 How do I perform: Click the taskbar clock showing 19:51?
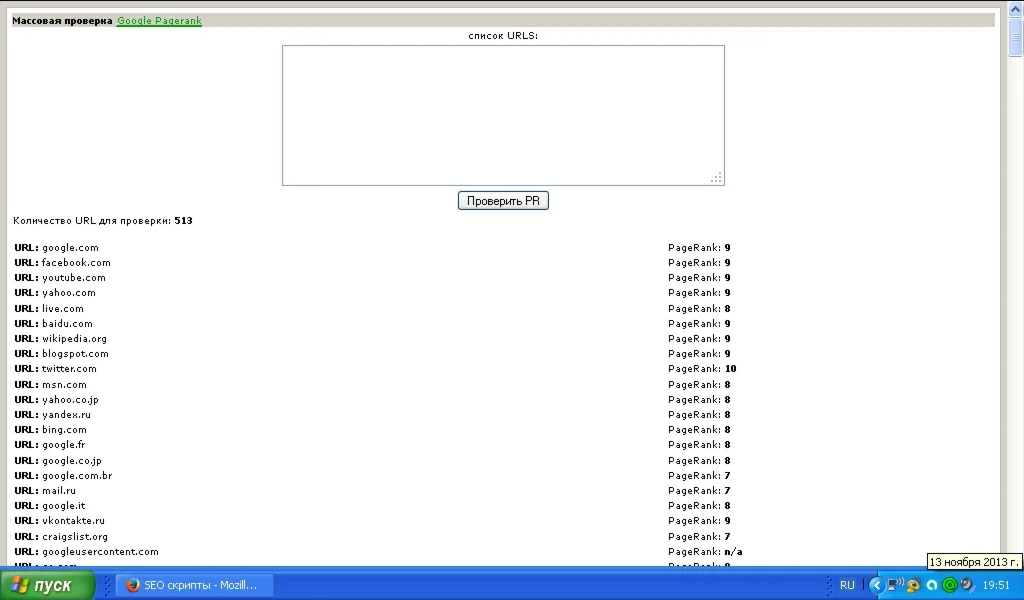pyautogui.click(x=996, y=586)
